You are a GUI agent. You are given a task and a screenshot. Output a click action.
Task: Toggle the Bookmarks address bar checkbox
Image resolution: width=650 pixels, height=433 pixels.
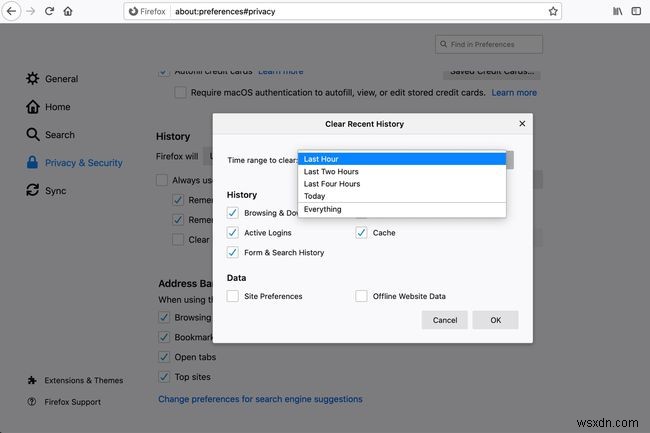pyautogui.click(x=164, y=337)
